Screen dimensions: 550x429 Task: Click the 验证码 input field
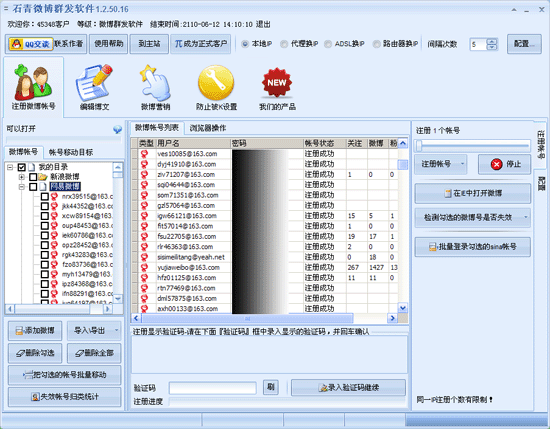[213, 388]
